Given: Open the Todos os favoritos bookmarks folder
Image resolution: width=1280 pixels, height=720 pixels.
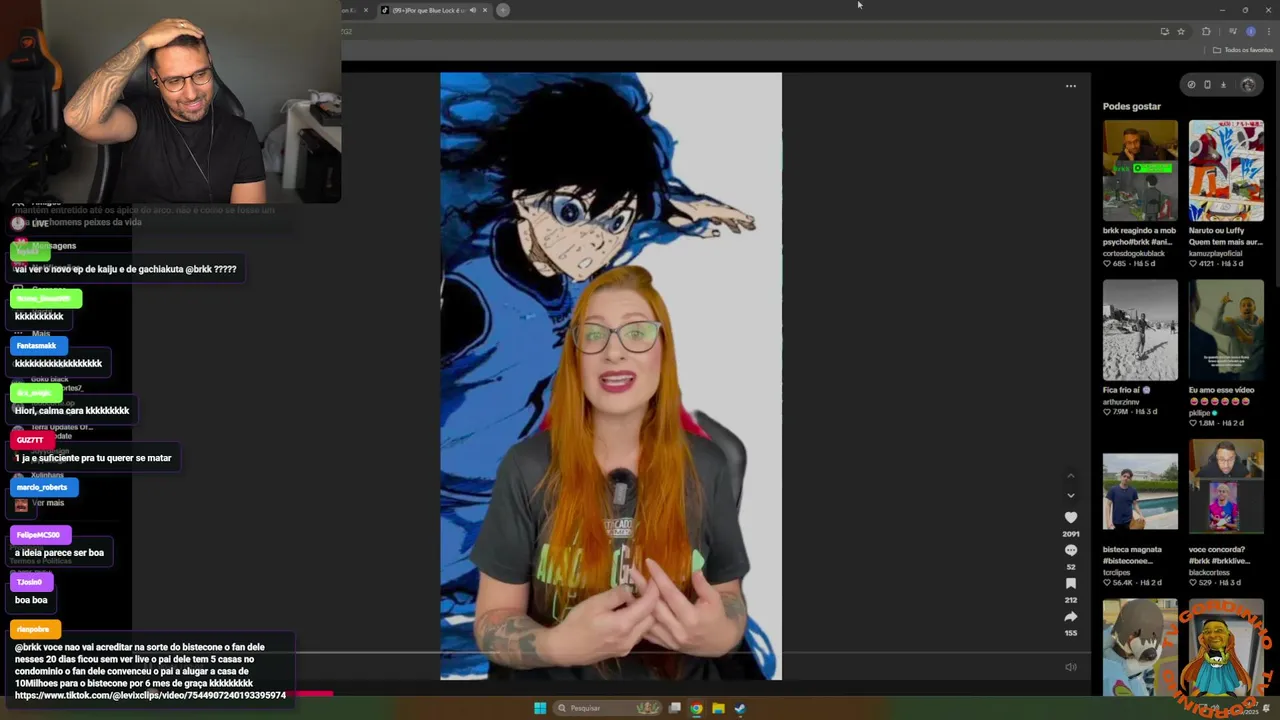Looking at the screenshot, I should [x=1243, y=50].
